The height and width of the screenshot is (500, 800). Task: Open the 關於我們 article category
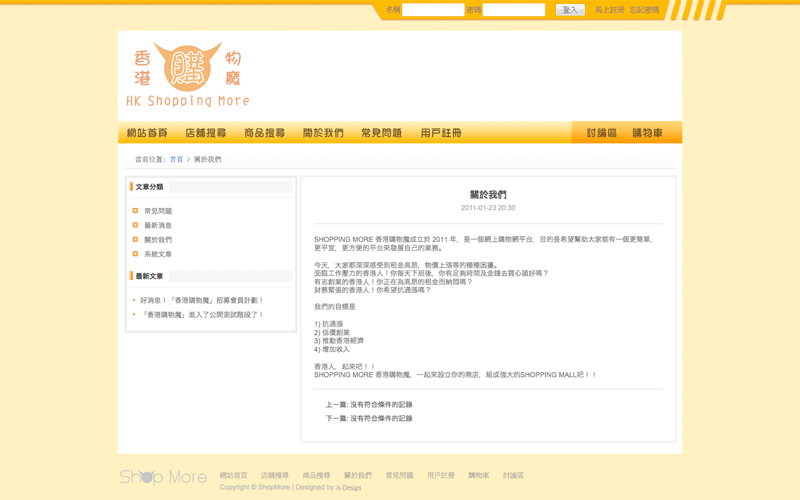click(x=158, y=239)
